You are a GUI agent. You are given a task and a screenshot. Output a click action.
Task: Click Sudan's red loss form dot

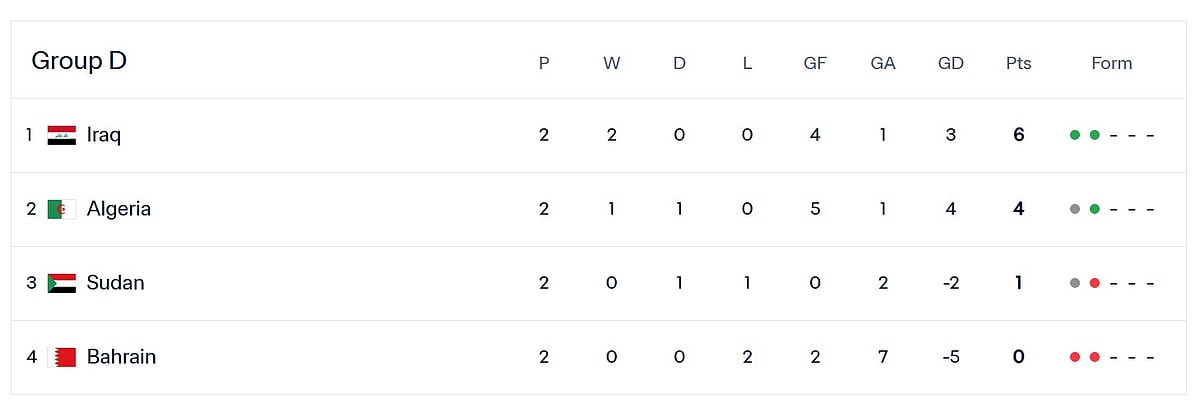pyautogui.click(x=1095, y=283)
